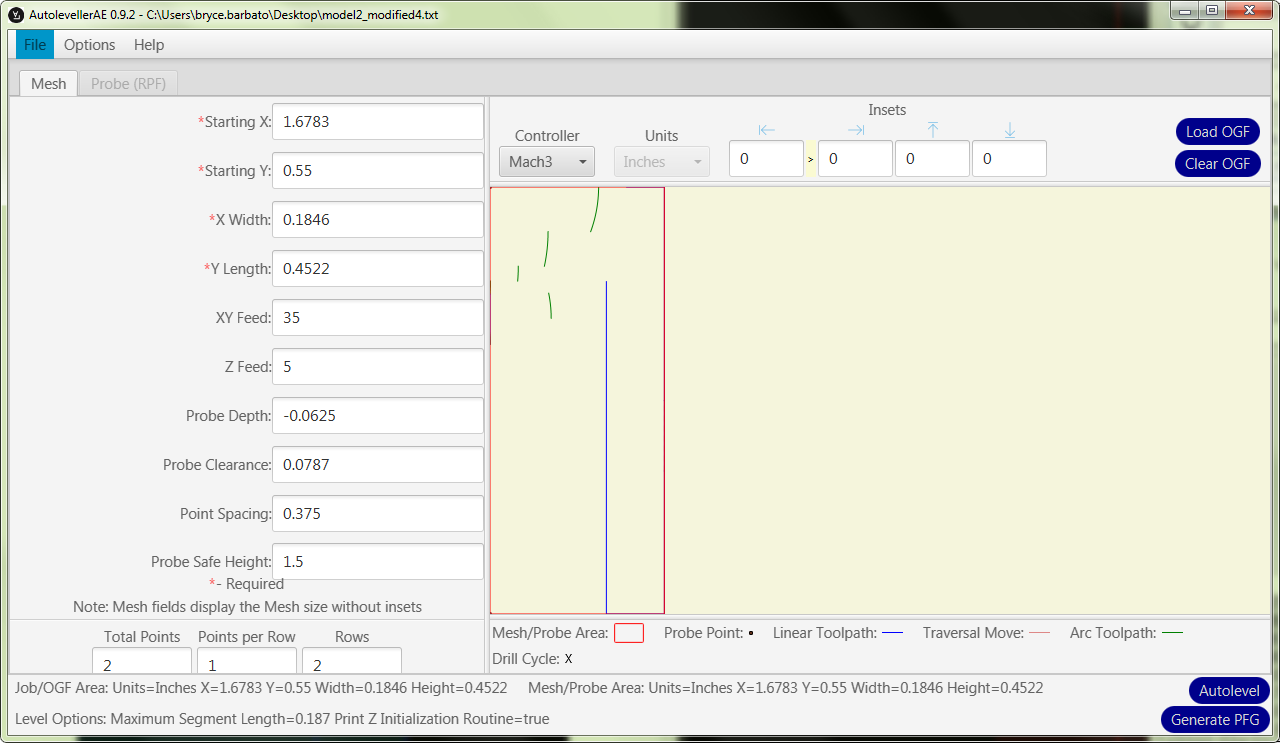
Task: Open the Controller dropdown showing Mach3
Action: [x=547, y=161]
